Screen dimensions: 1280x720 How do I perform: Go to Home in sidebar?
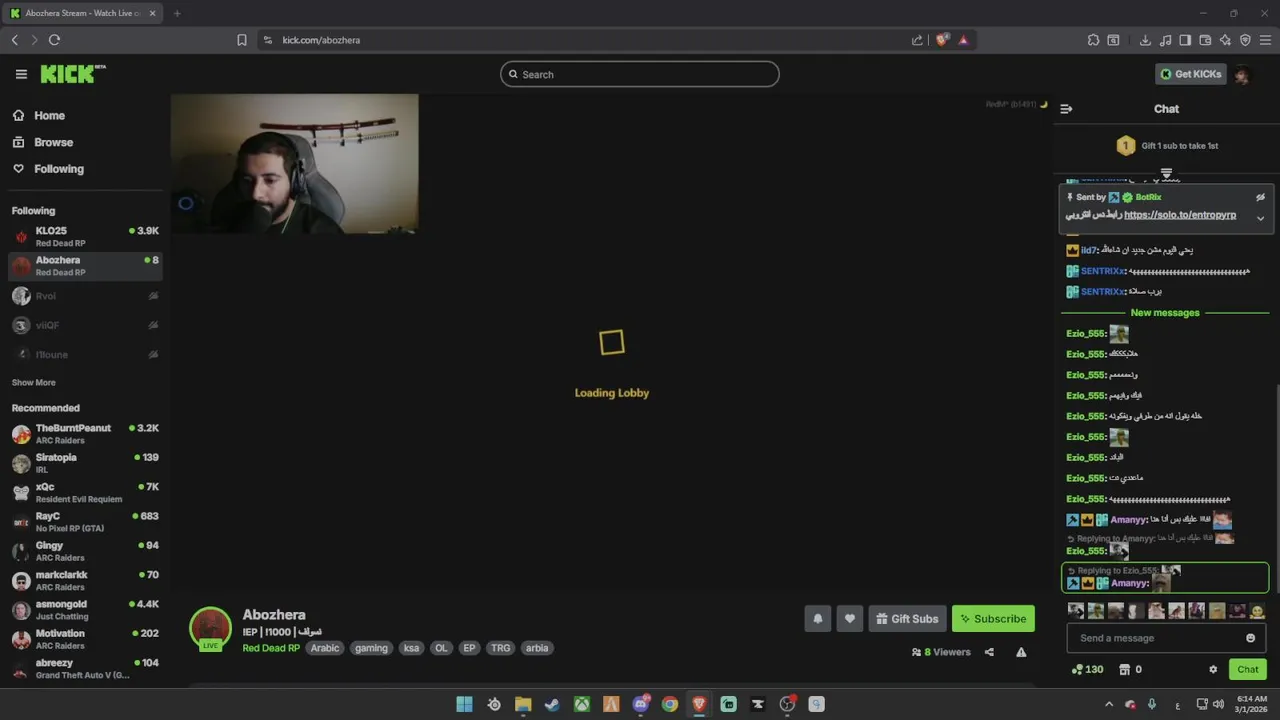pyautogui.click(x=49, y=116)
